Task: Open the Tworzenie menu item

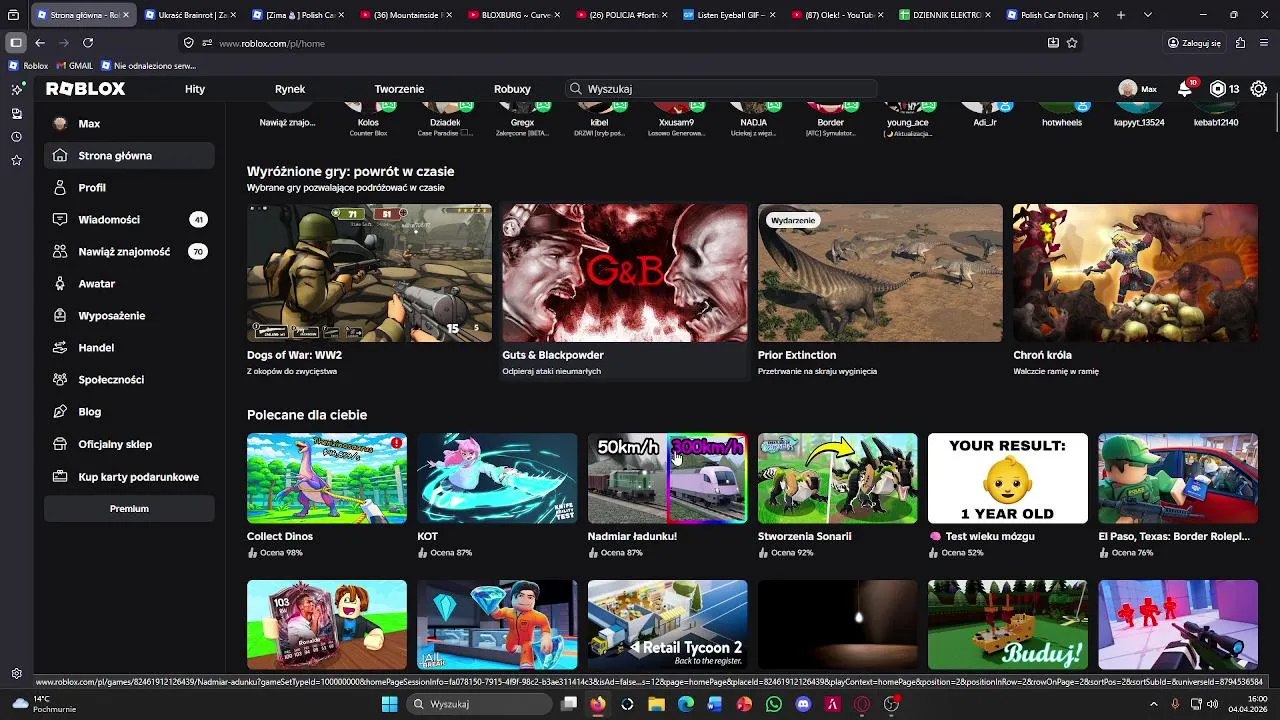Action: (x=399, y=89)
